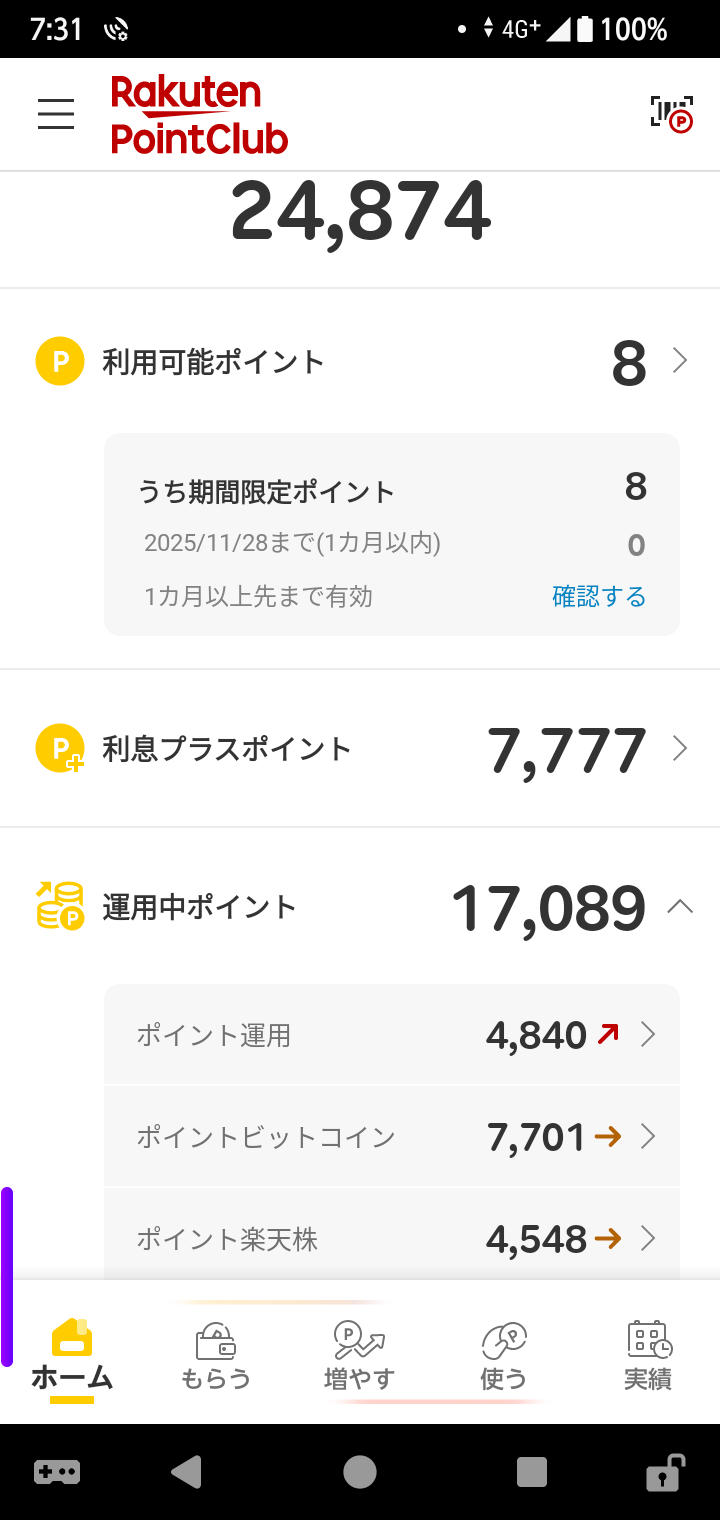Tap the unlock padlock icon
This screenshot has width=720, height=1520.
pyautogui.click(x=663, y=1472)
